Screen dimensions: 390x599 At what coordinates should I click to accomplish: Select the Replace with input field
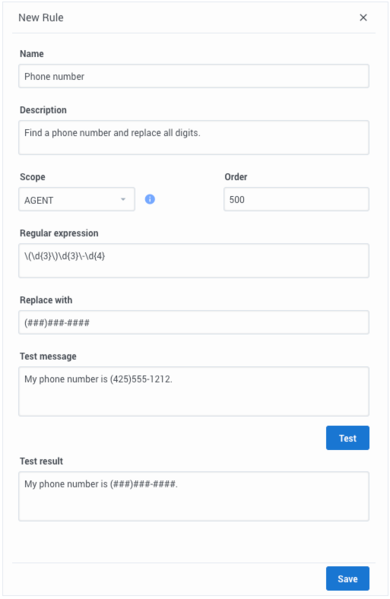(194, 322)
